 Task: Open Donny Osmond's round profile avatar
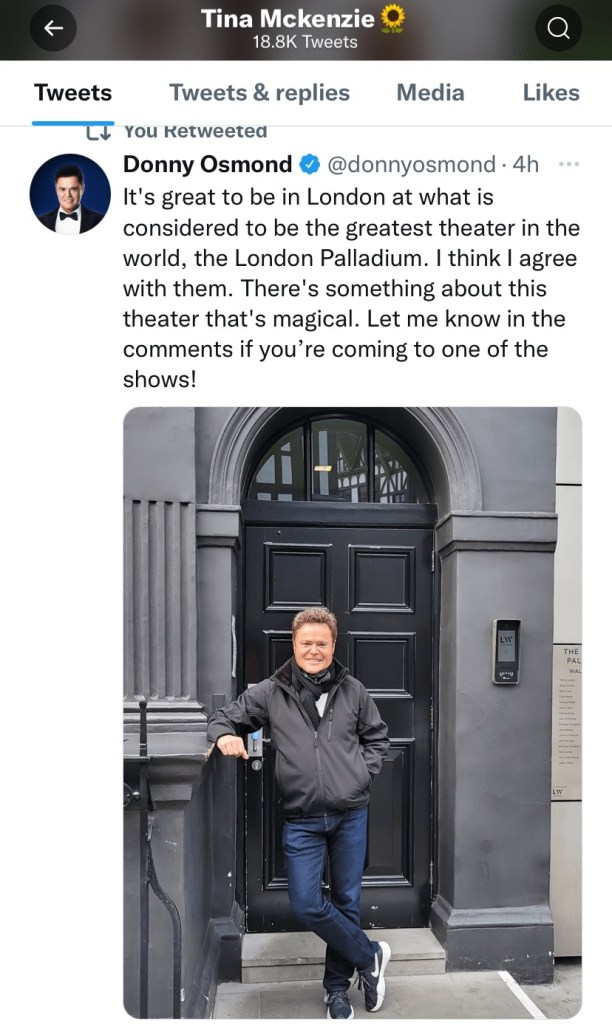click(70, 194)
